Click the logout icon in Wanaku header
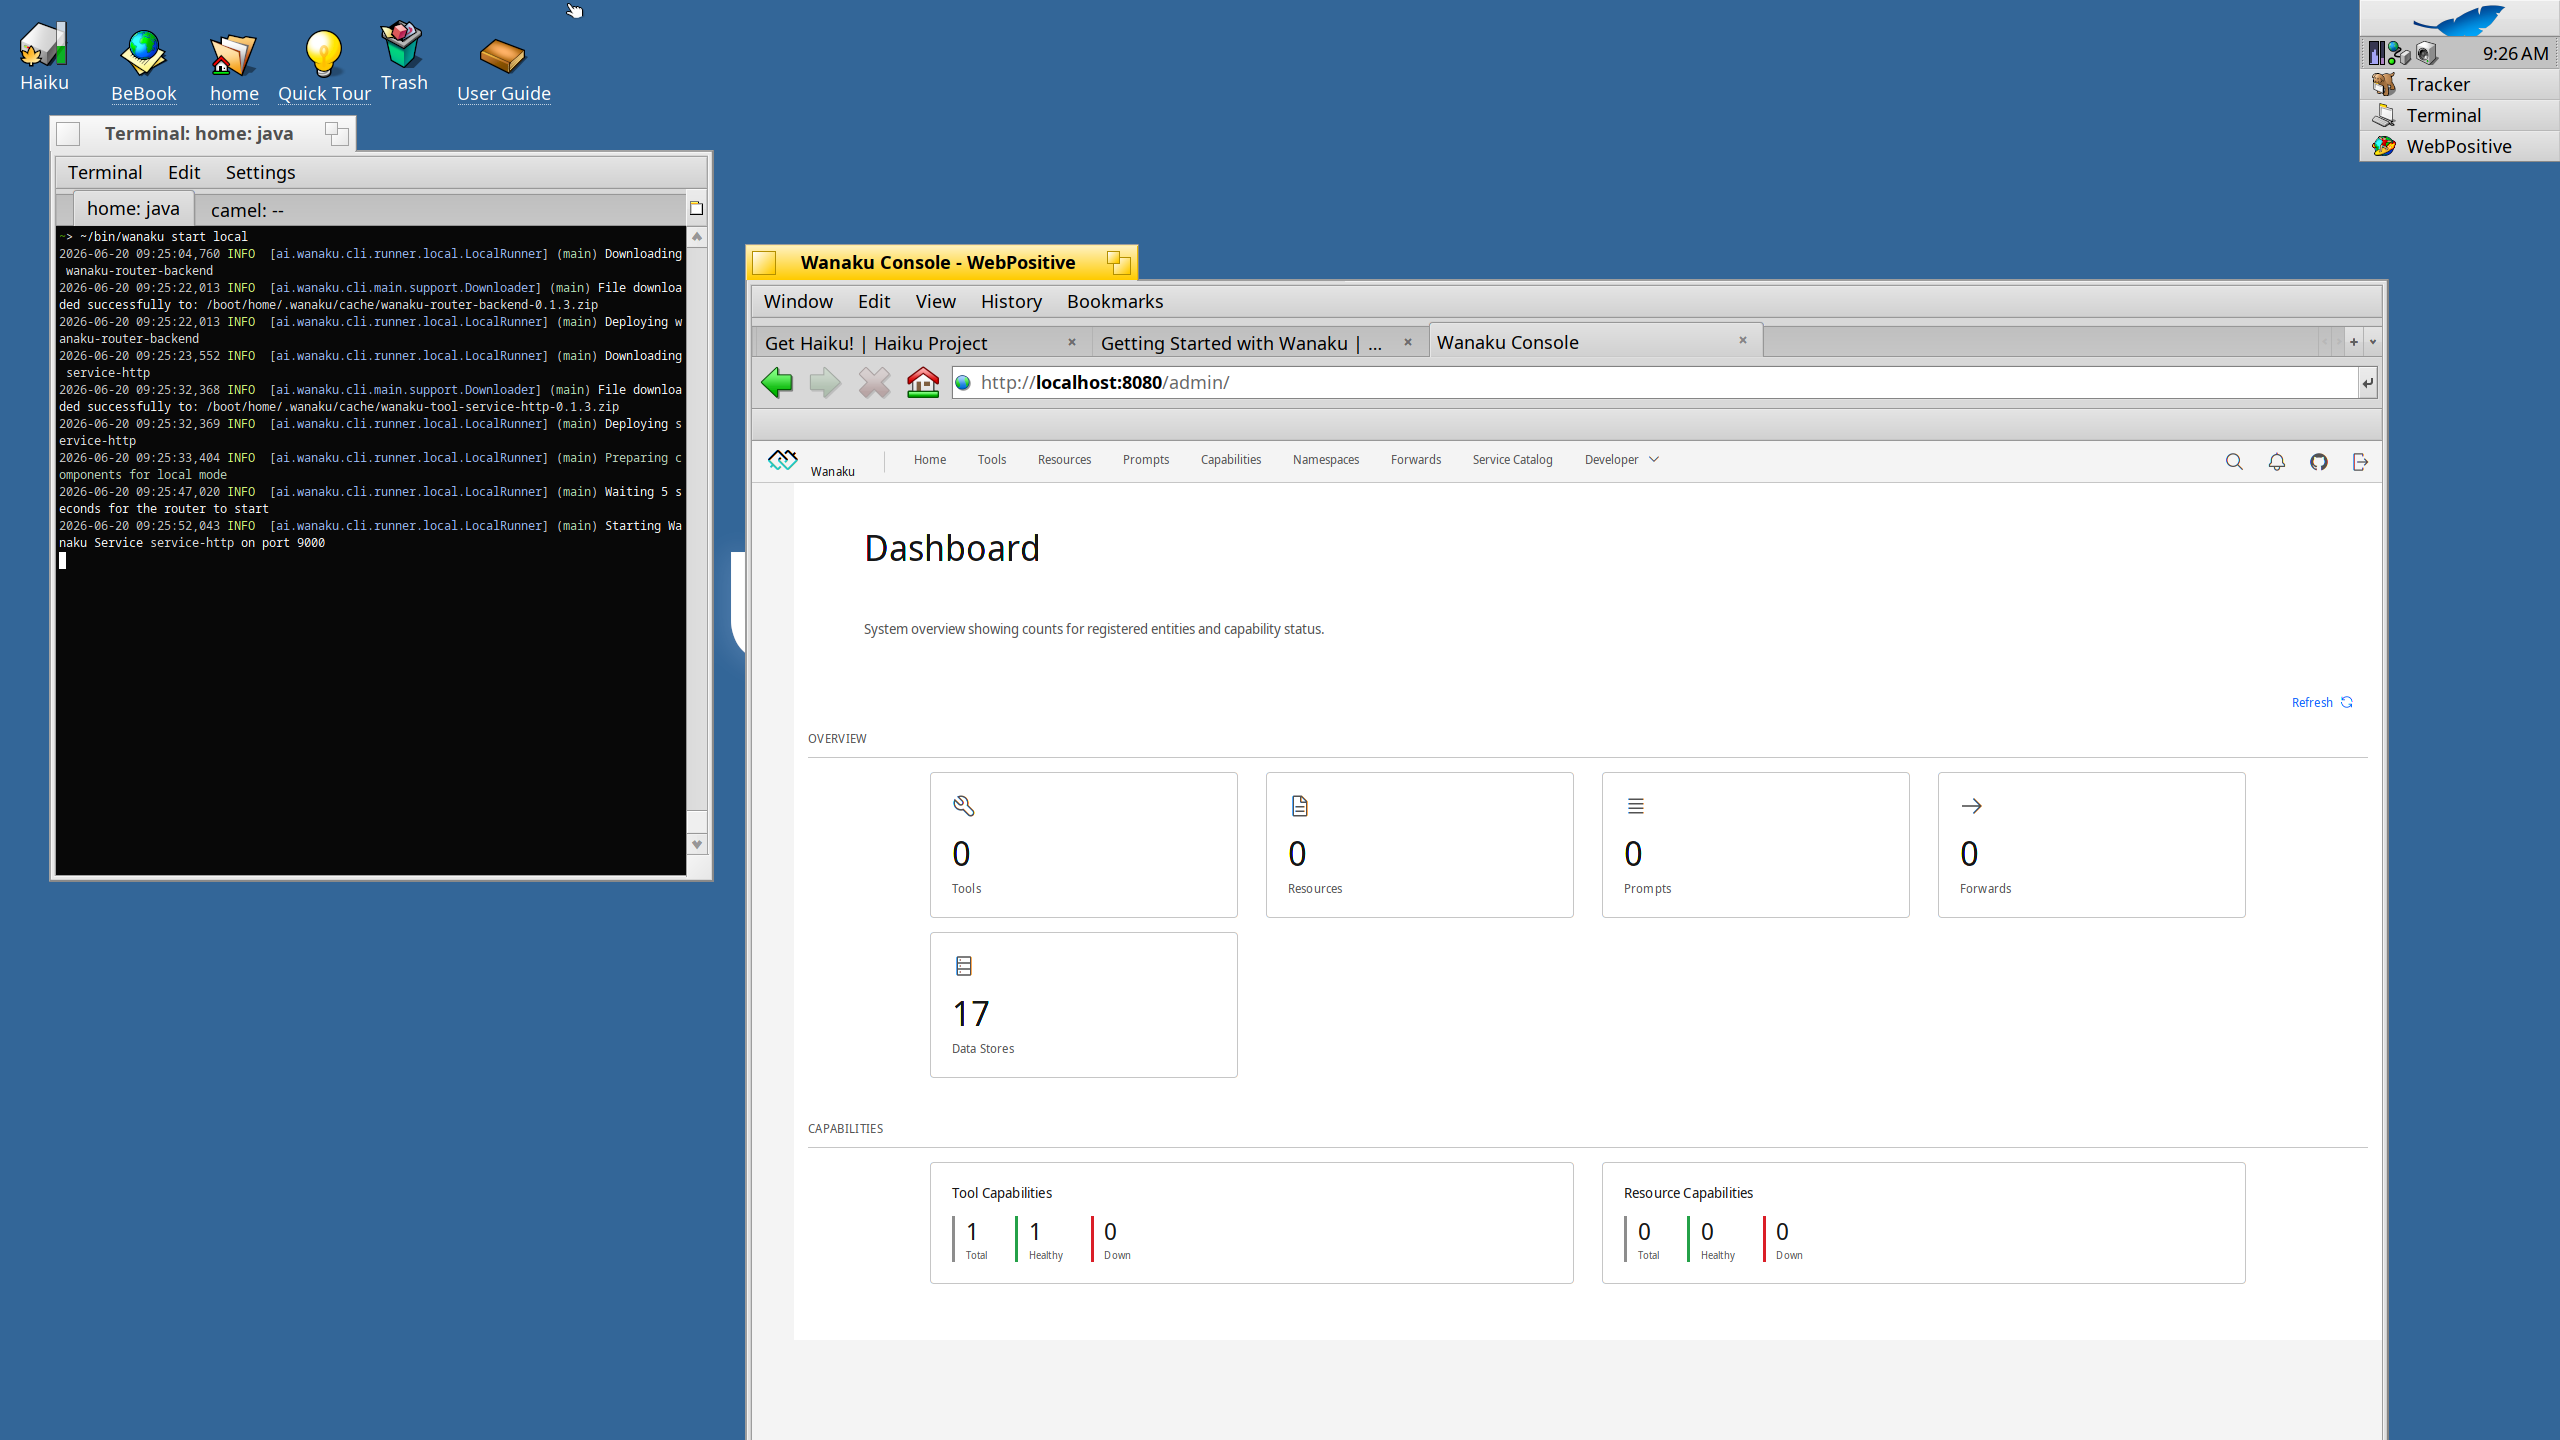 pos(2360,461)
